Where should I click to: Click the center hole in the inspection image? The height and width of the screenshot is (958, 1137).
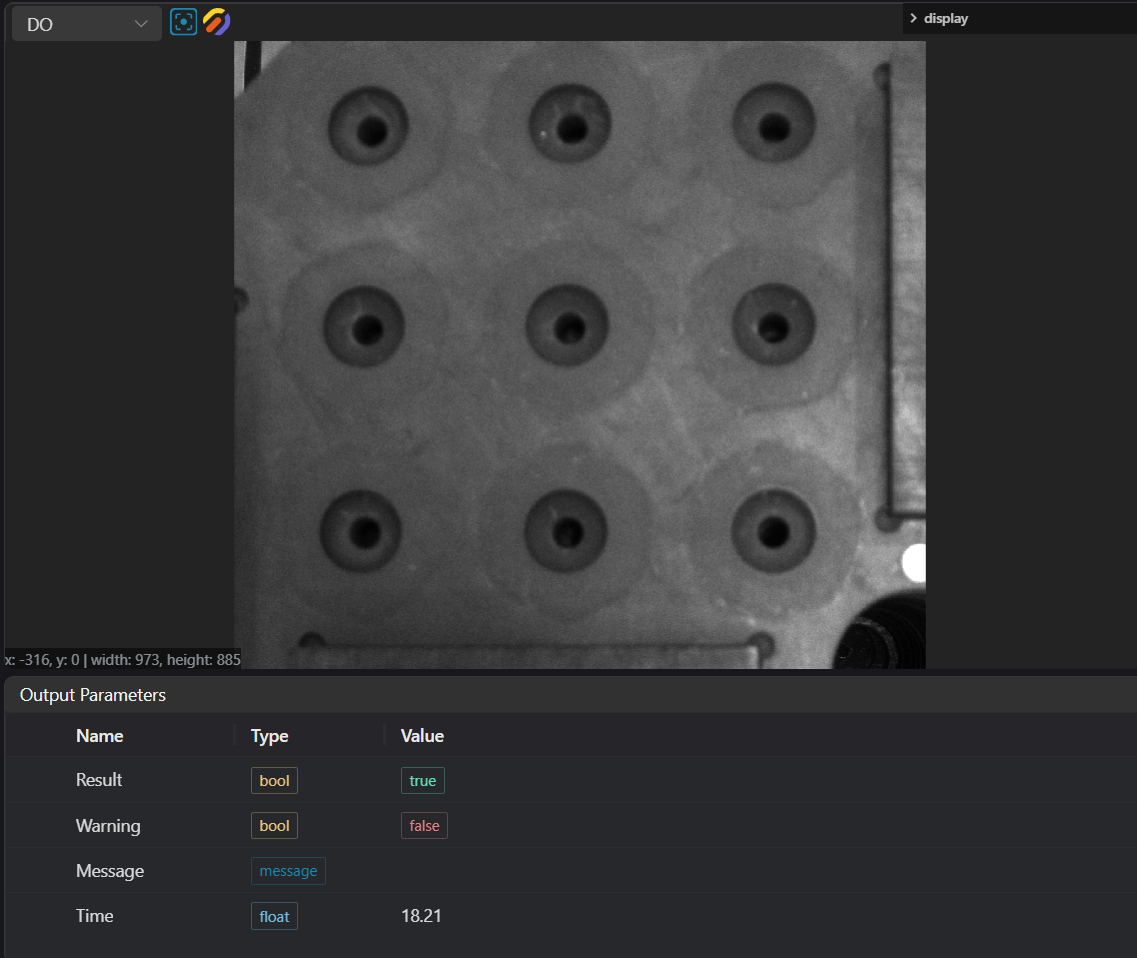tap(570, 327)
